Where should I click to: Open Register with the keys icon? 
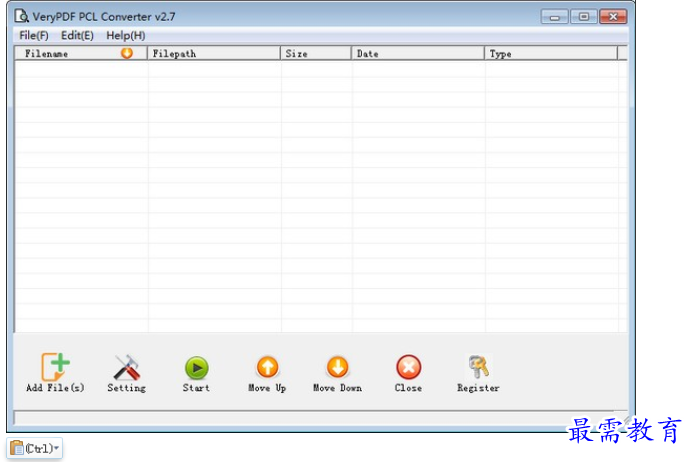(x=478, y=368)
